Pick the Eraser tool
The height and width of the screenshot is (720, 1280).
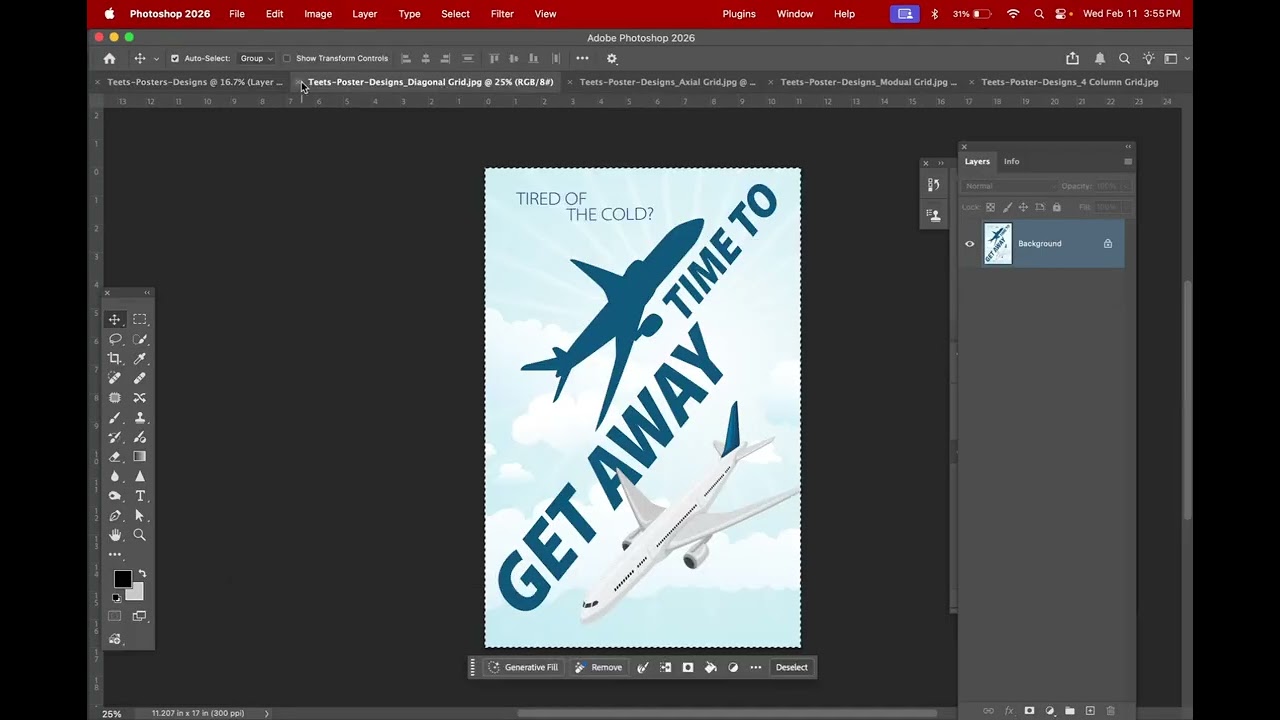click(x=115, y=457)
